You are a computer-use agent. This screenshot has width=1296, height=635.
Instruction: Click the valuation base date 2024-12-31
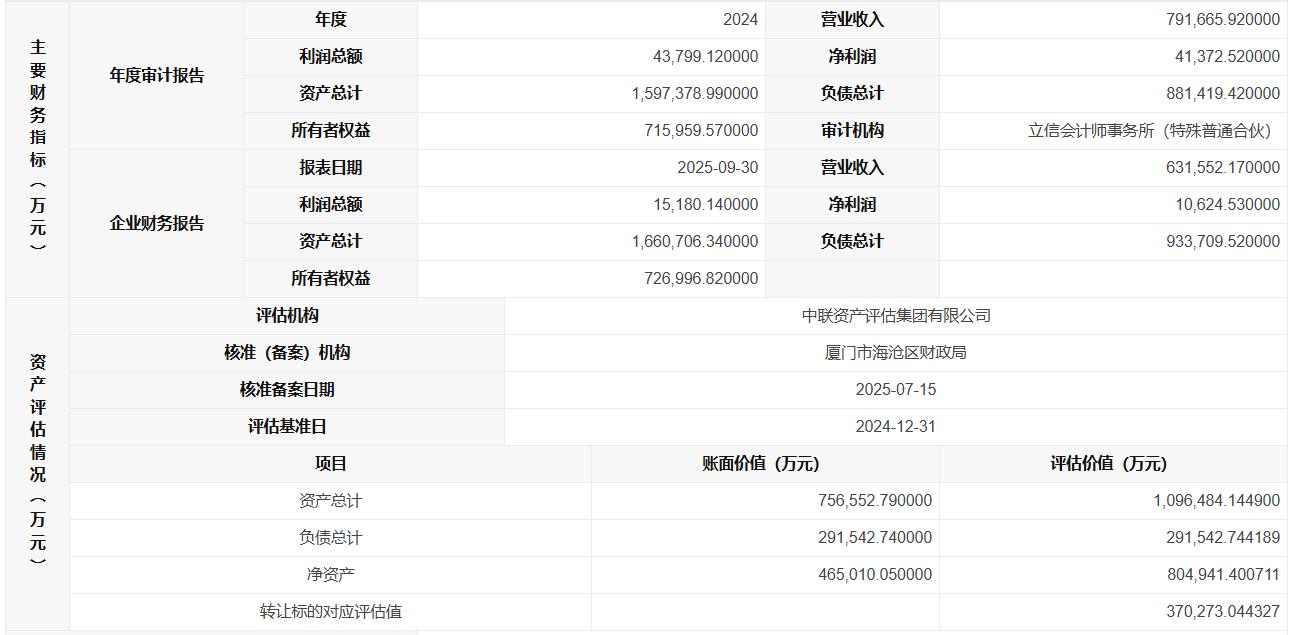[895, 427]
